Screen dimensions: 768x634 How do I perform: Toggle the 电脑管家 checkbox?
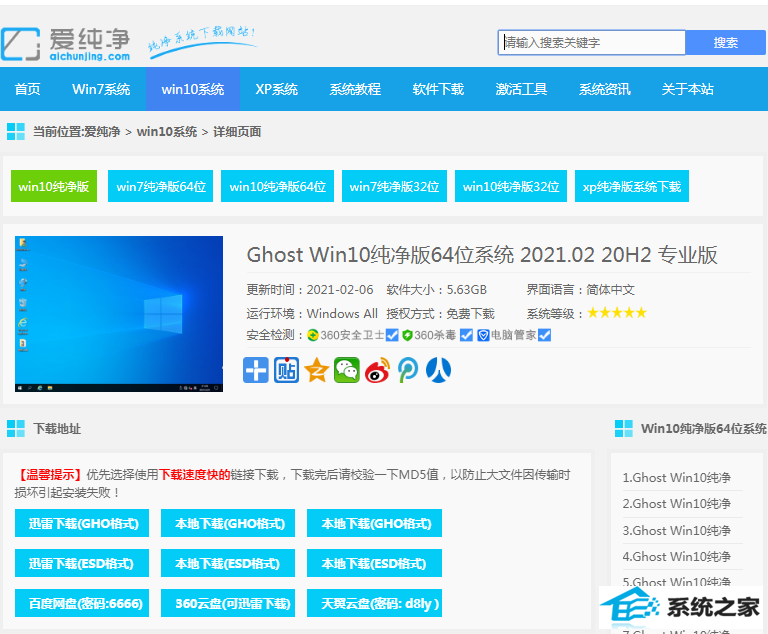click(544, 335)
